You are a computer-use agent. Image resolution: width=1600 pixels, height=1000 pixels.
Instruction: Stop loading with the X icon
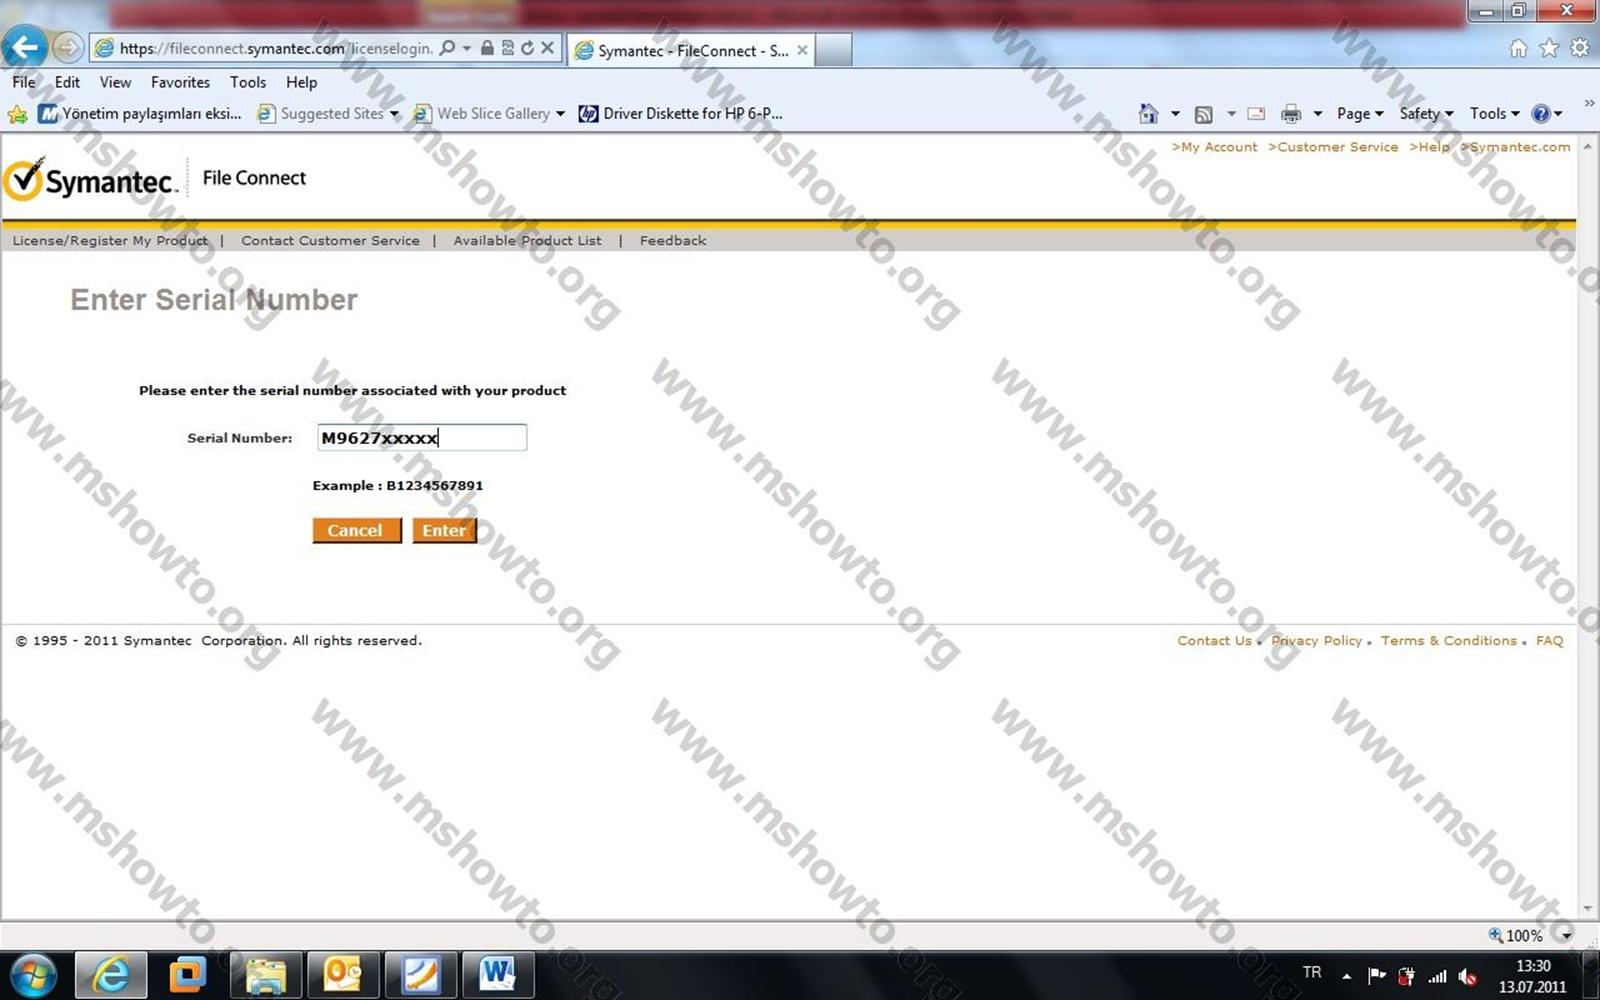(547, 48)
